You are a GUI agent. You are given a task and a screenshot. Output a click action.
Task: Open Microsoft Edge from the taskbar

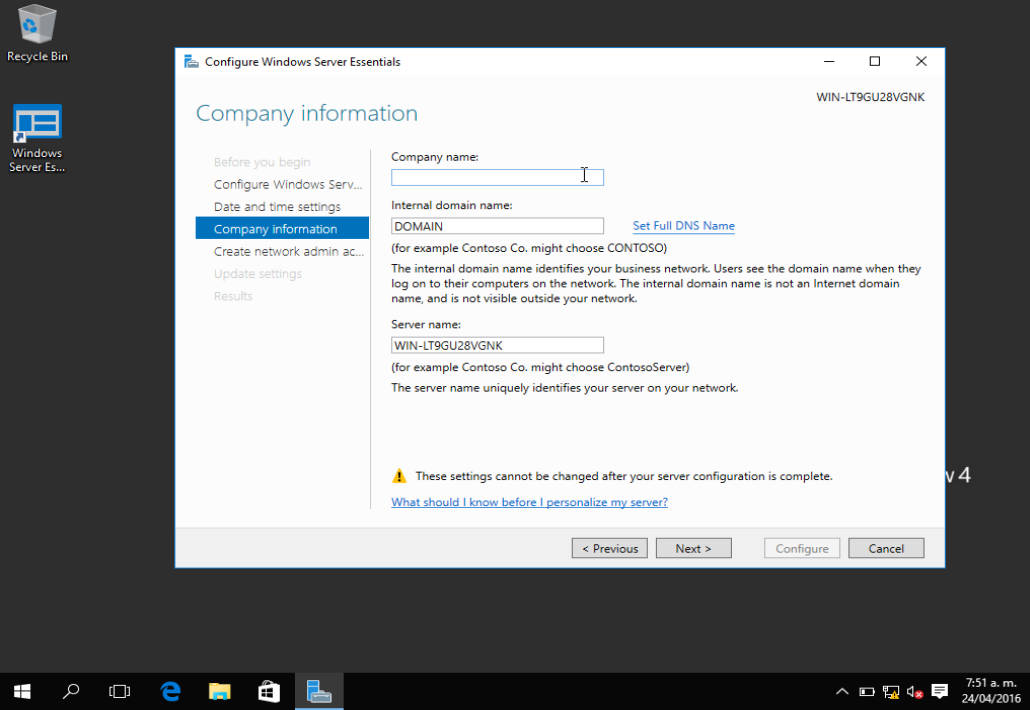pyautogui.click(x=170, y=690)
